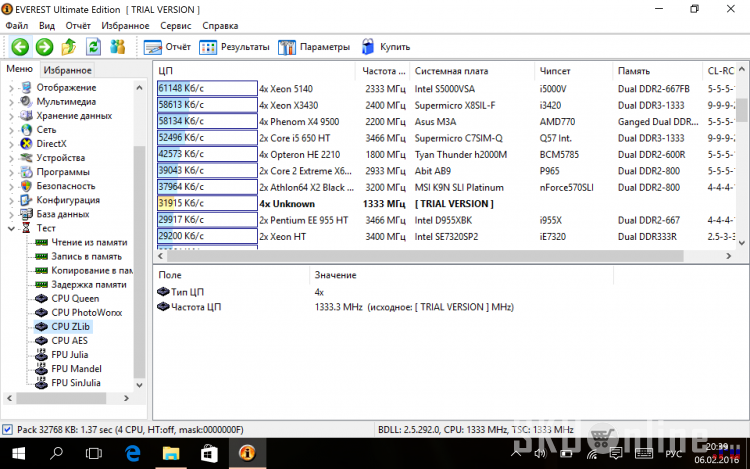The image size is (750, 469).
Task: Select the База данных tree icon
Action: 26,214
